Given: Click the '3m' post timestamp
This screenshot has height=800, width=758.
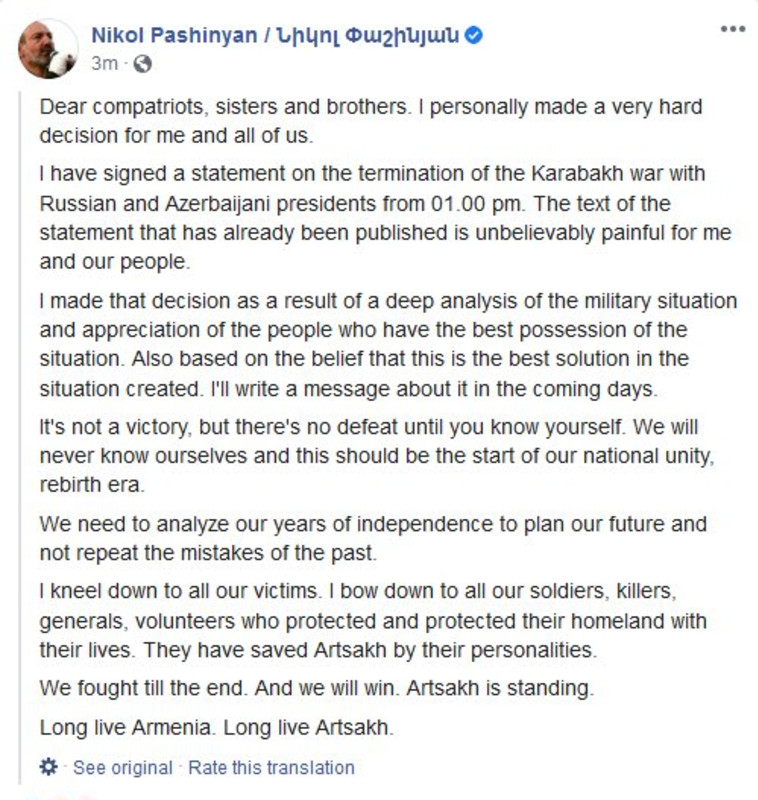Looking at the screenshot, I should [x=104, y=64].
